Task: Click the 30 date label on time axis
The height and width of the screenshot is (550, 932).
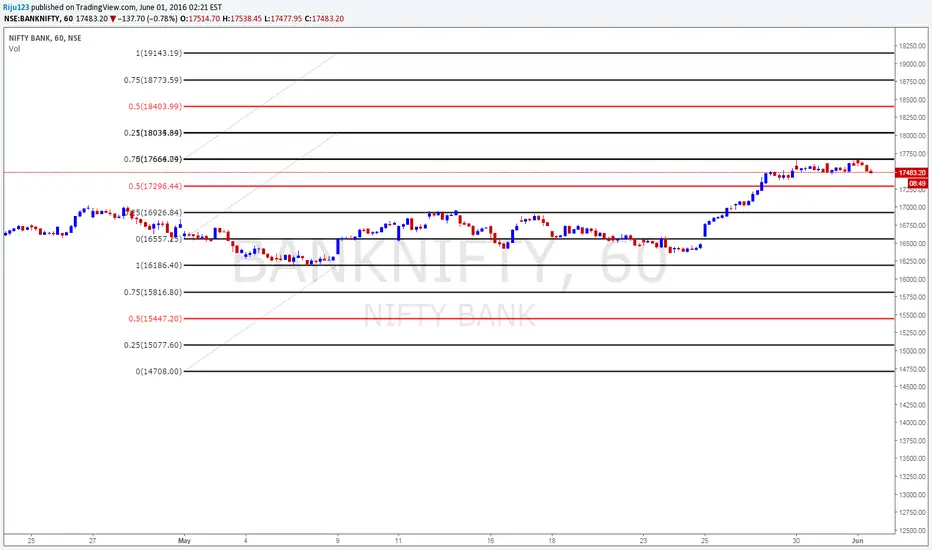Action: click(796, 540)
